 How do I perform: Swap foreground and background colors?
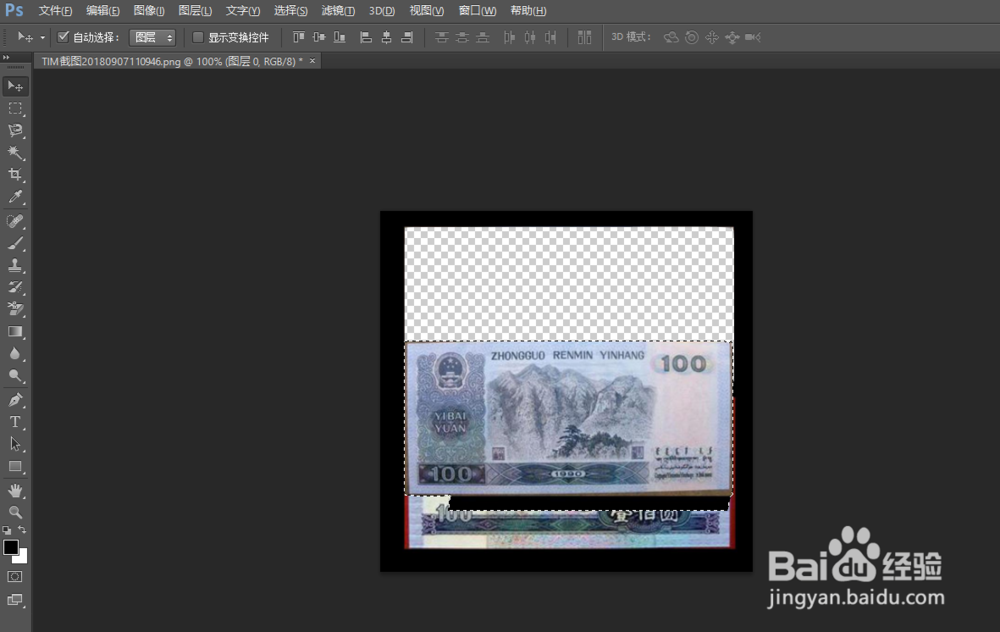(22, 530)
